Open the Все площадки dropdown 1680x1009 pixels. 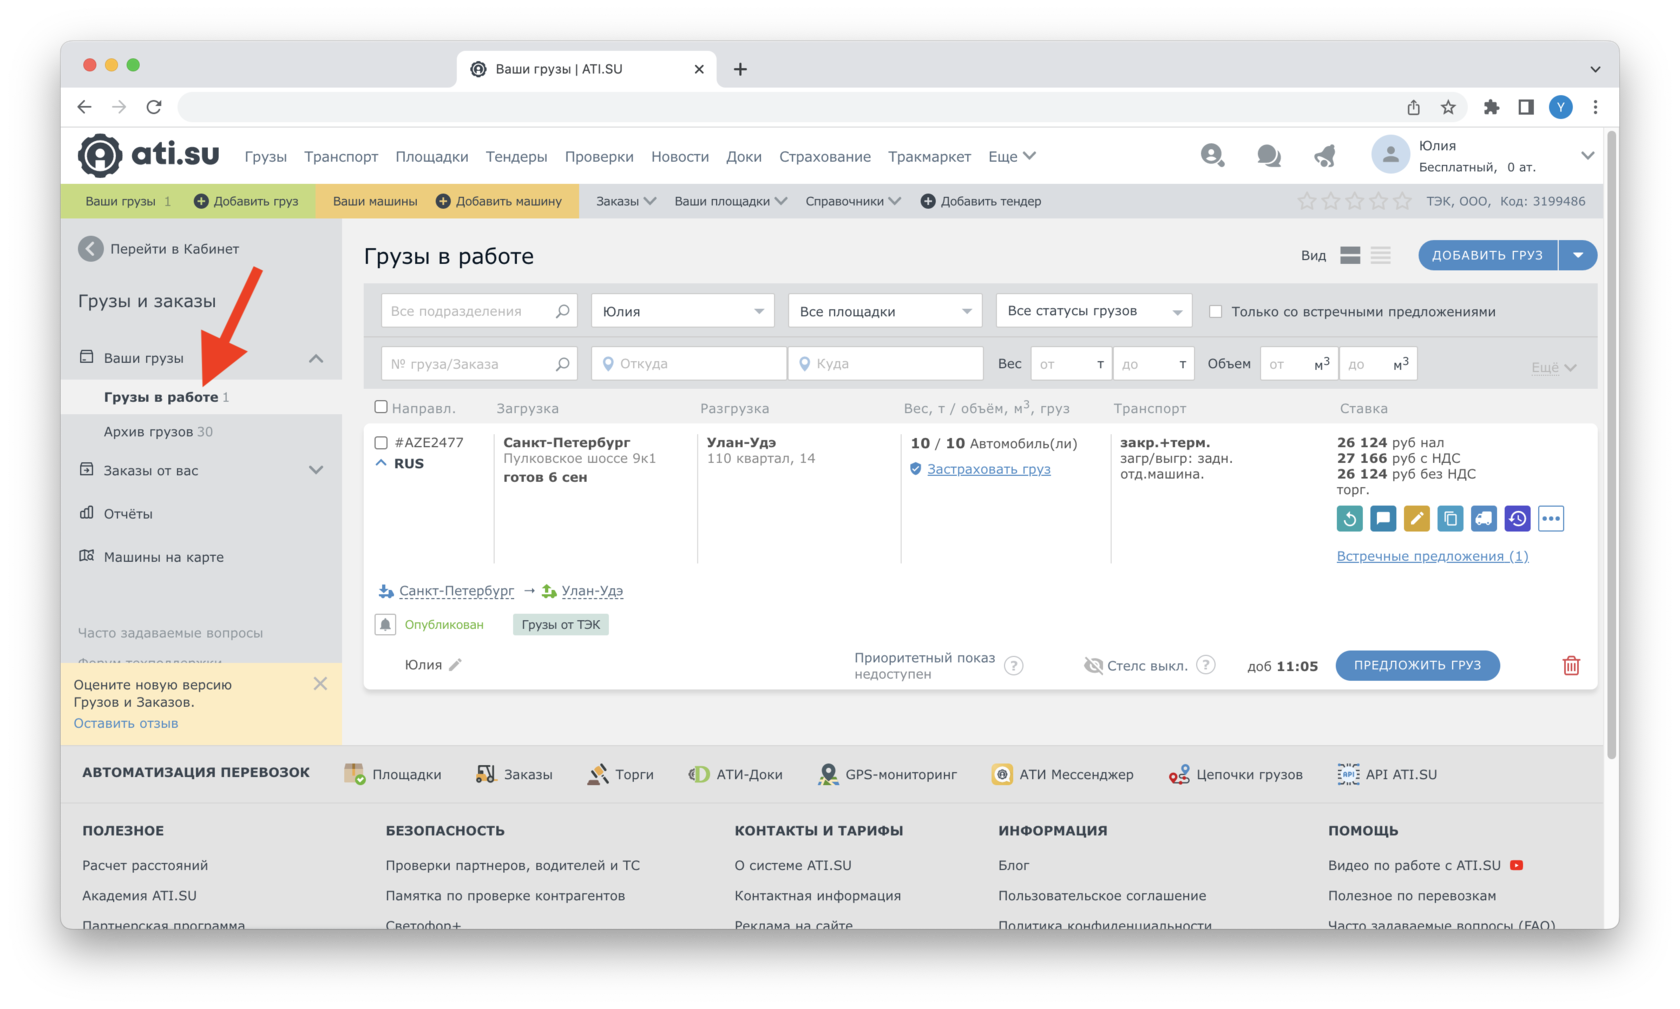coord(885,311)
